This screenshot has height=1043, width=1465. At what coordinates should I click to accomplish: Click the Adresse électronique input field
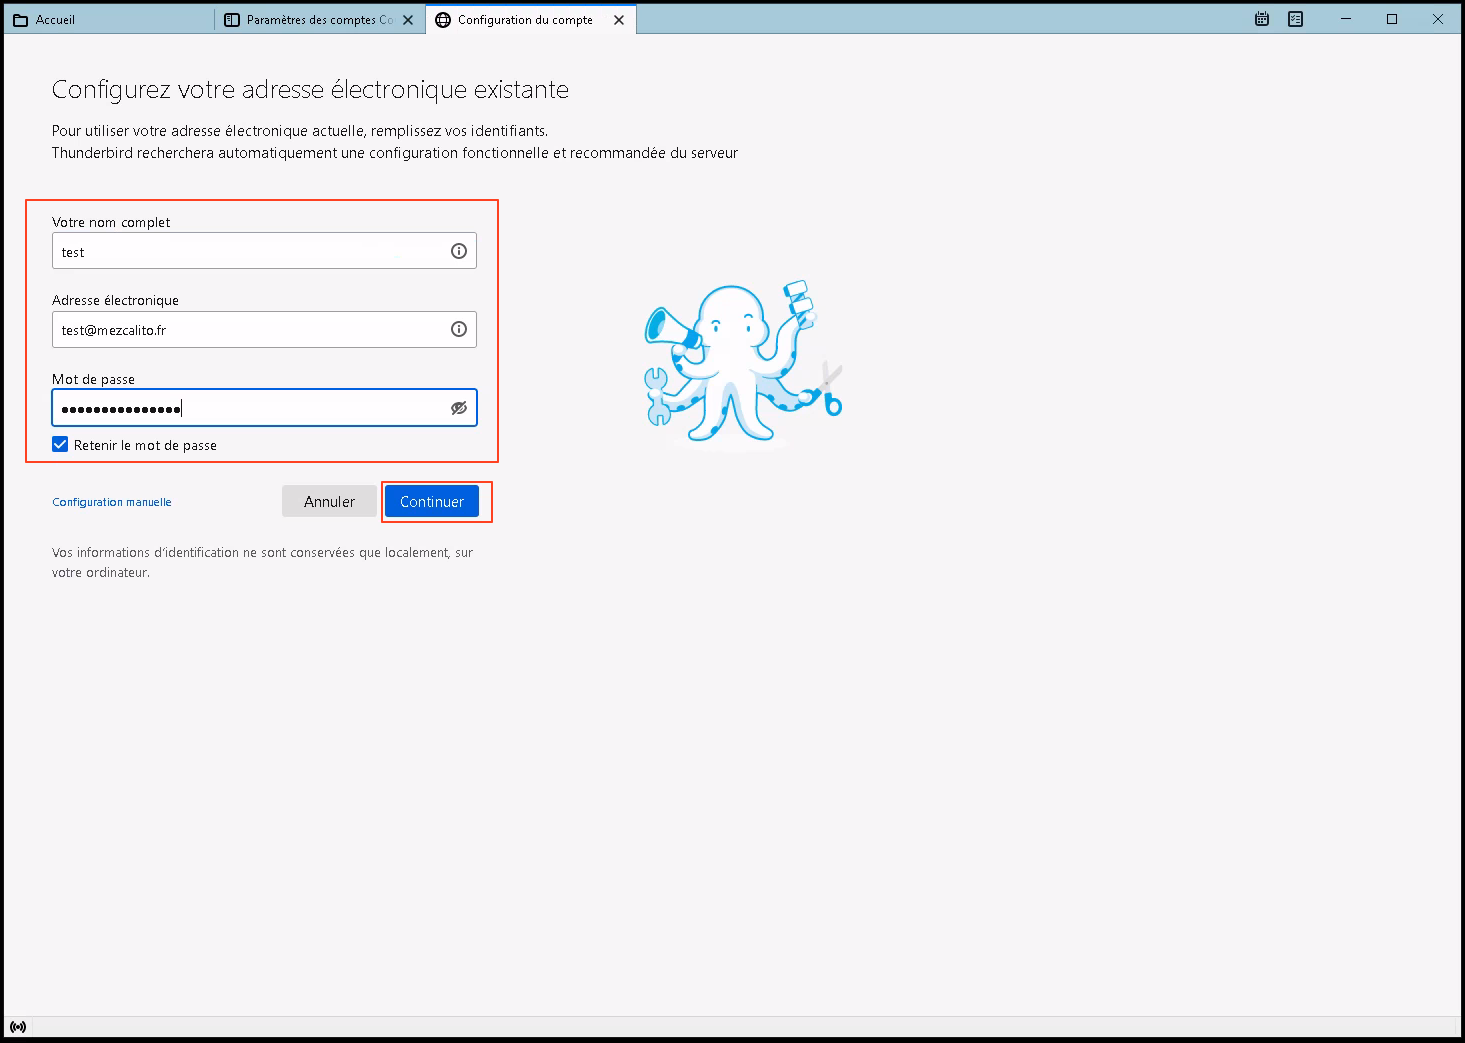(250, 330)
